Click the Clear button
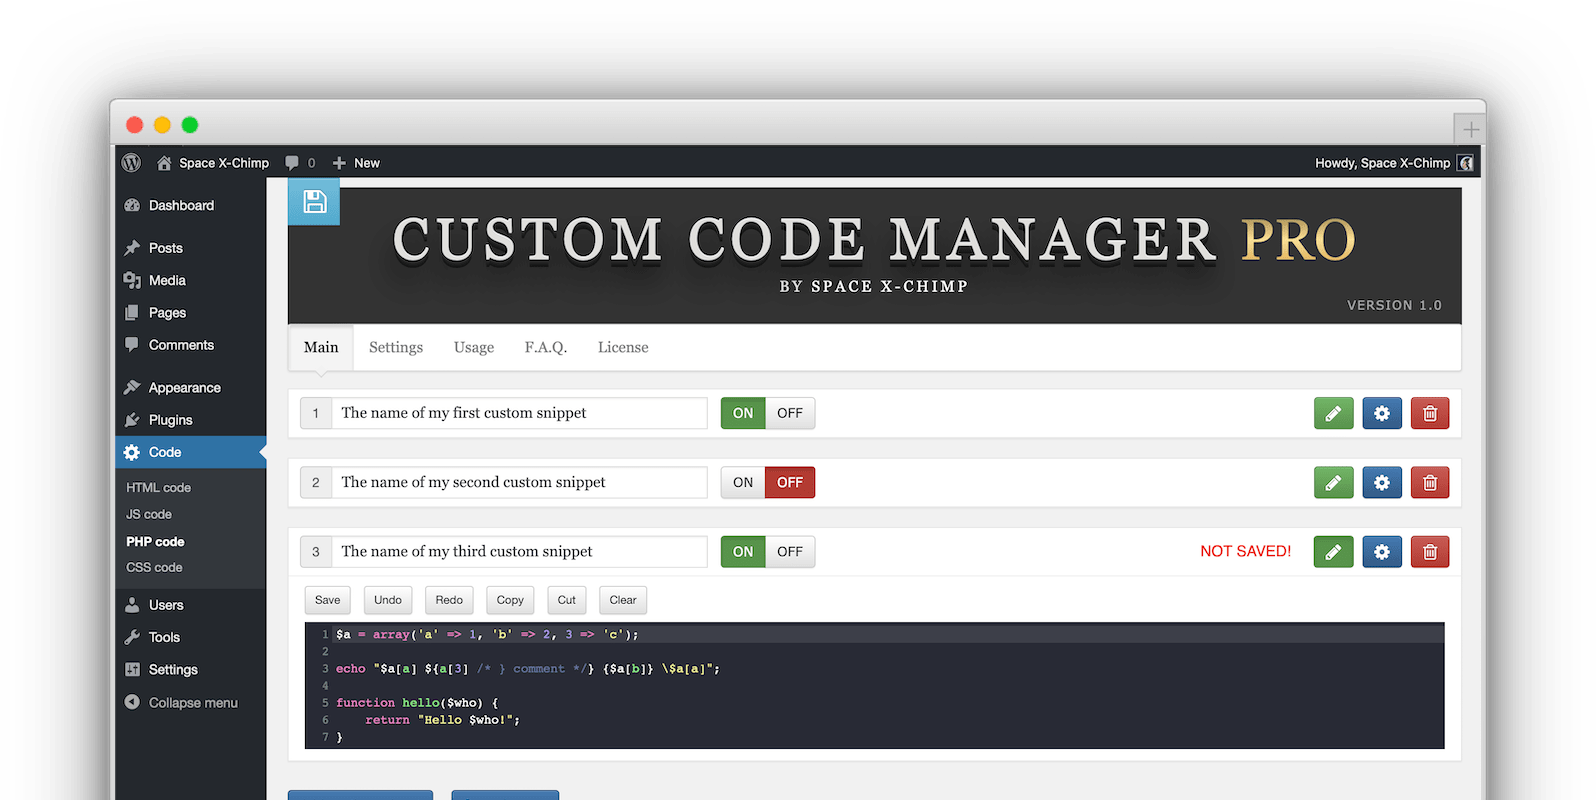1596x800 pixels. [x=623, y=600]
